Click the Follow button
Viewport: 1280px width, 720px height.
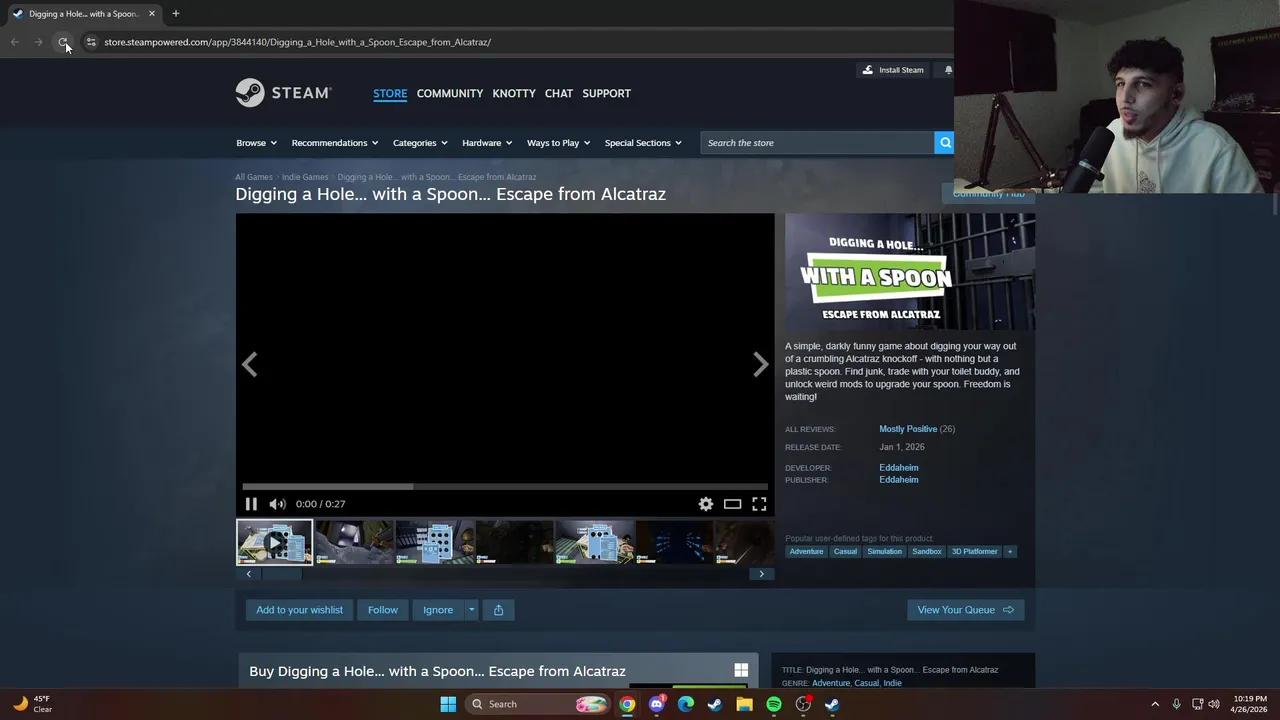[x=382, y=610]
